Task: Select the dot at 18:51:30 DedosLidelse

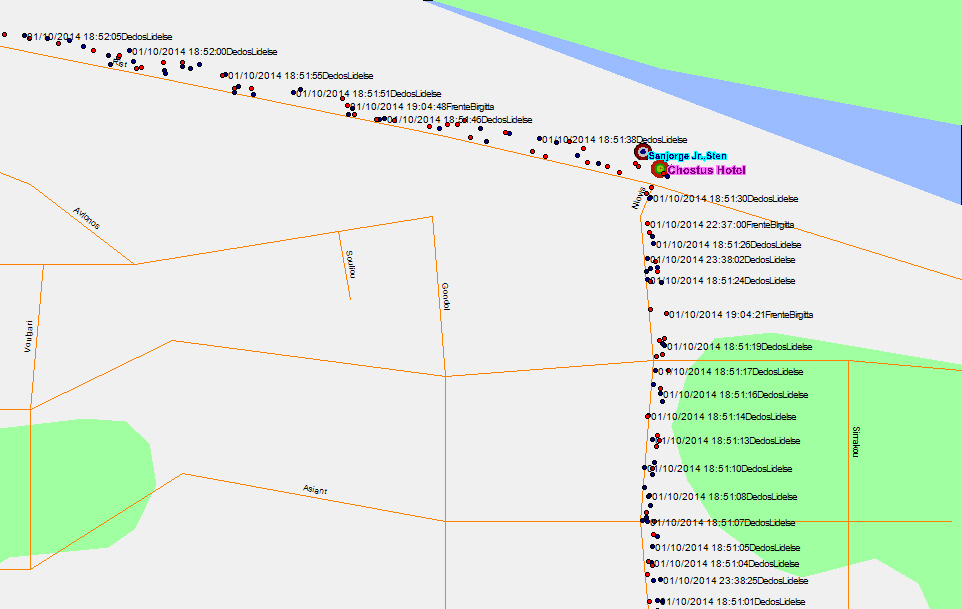Action: [x=649, y=198]
